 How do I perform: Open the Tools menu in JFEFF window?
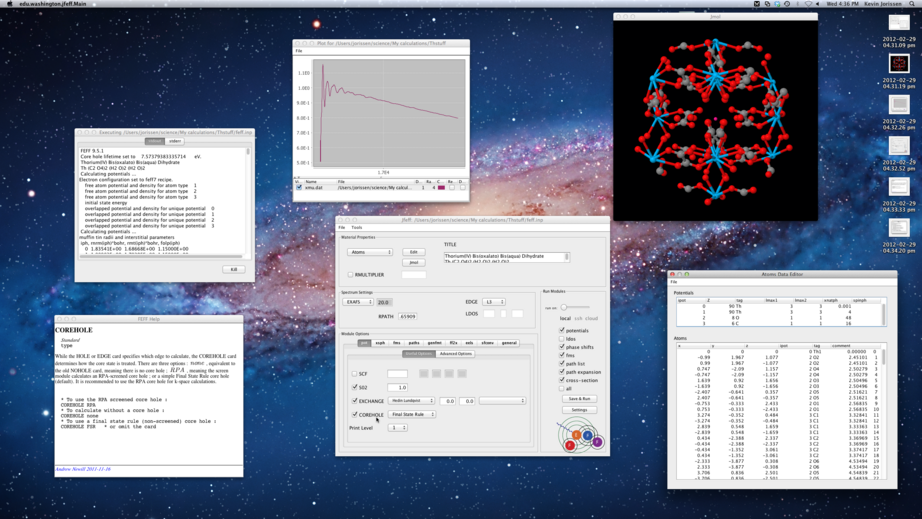[x=356, y=227]
